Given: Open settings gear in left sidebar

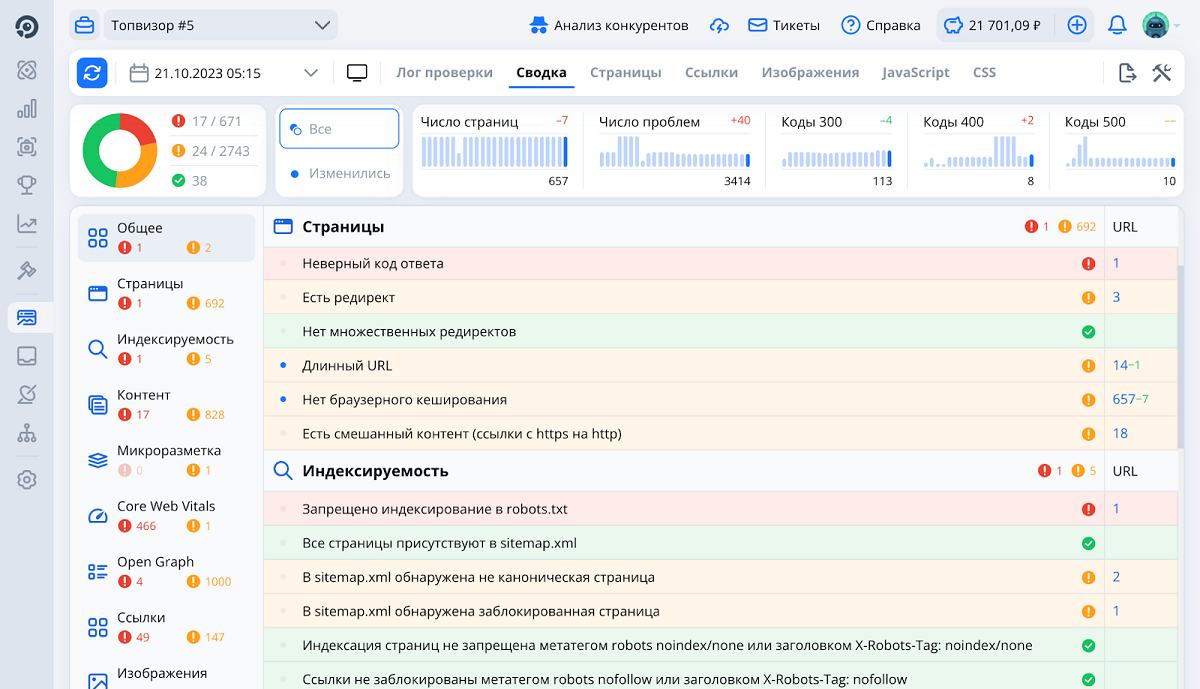Looking at the screenshot, I should click(x=27, y=480).
